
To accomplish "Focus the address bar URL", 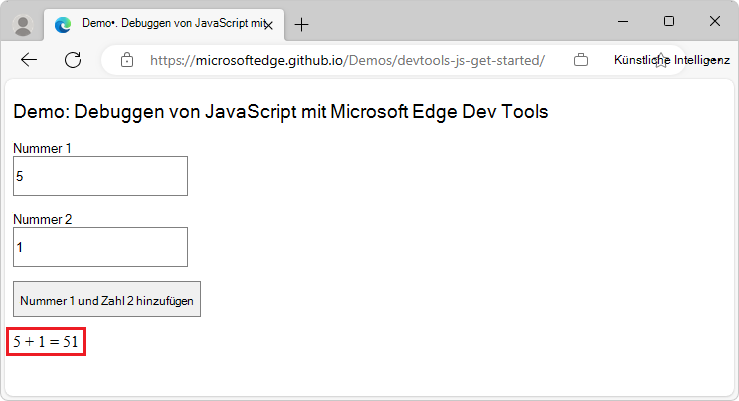I will 346,60.
